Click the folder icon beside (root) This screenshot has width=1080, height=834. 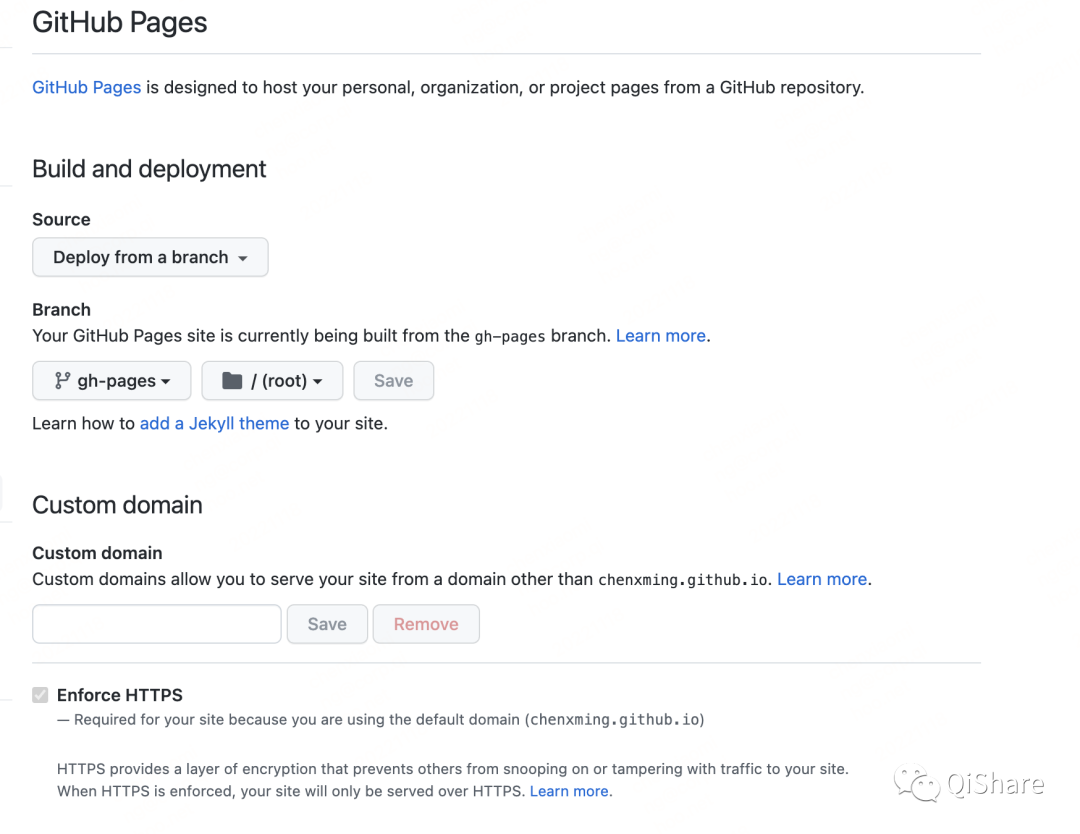[x=230, y=380]
